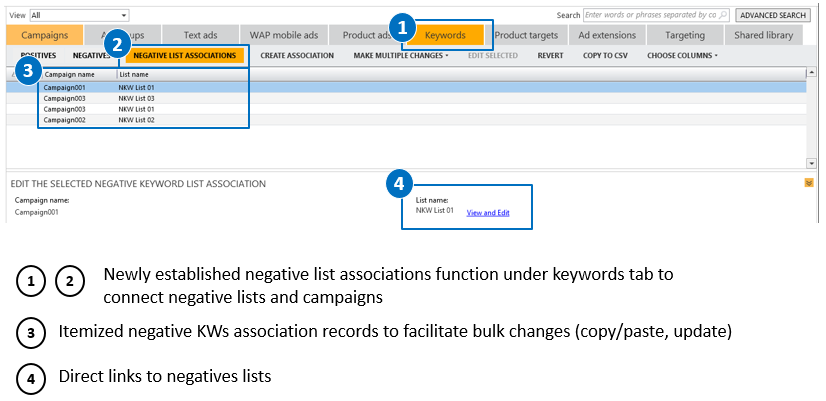Click Copy to CSV in the toolbar
The height and width of the screenshot is (401, 826).
[x=605, y=56]
